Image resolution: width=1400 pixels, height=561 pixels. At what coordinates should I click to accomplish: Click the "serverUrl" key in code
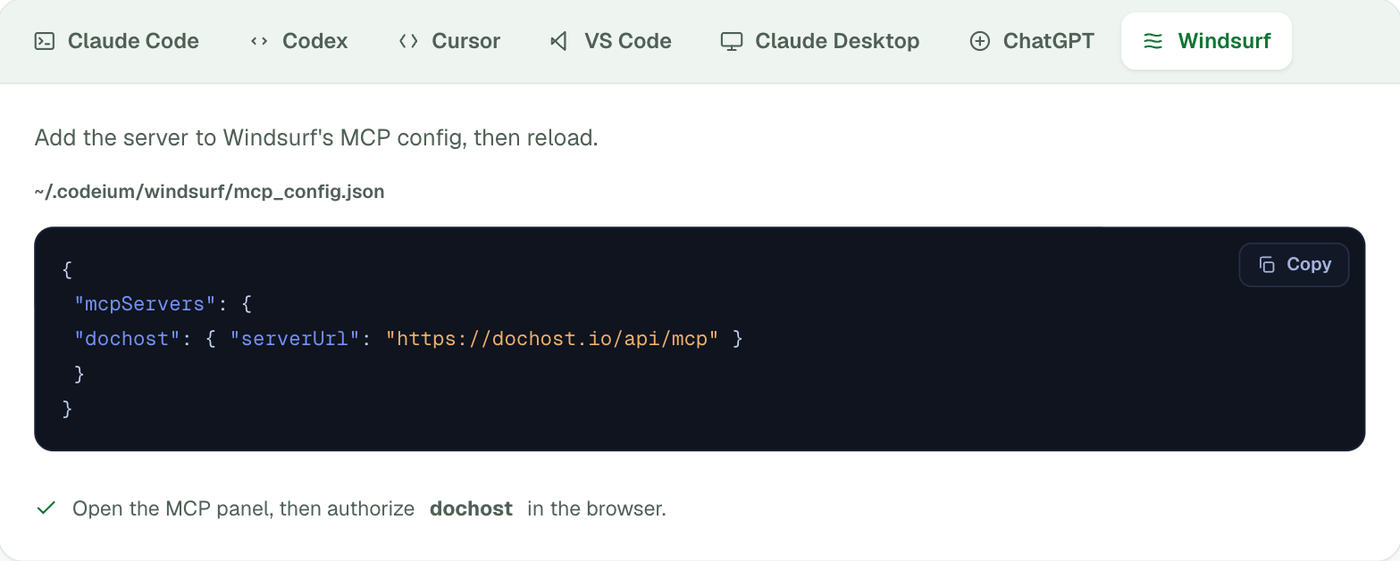coord(295,339)
